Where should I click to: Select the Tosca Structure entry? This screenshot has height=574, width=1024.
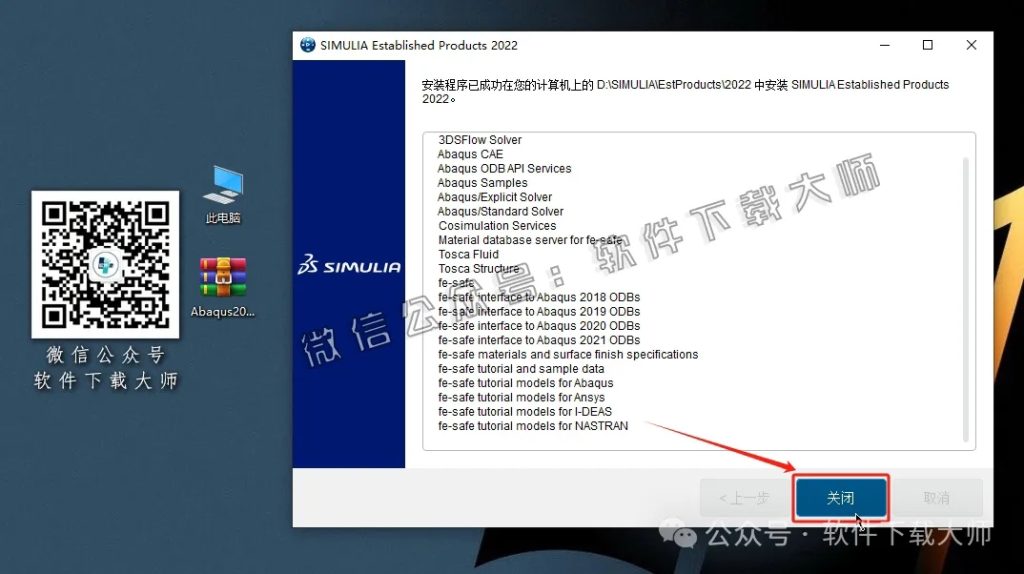pos(479,269)
